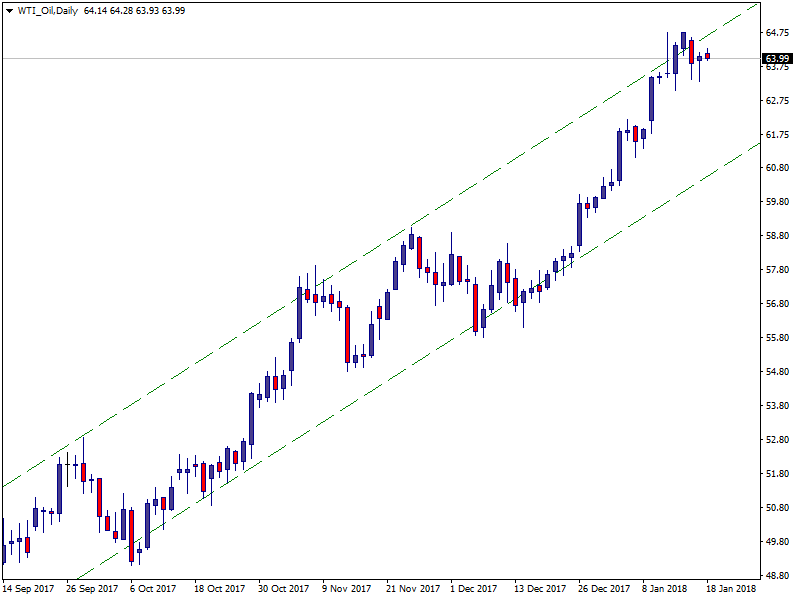800x600 pixels.
Task: Click the WTI_Oil,Daily chart title text
Action: click(x=47, y=11)
